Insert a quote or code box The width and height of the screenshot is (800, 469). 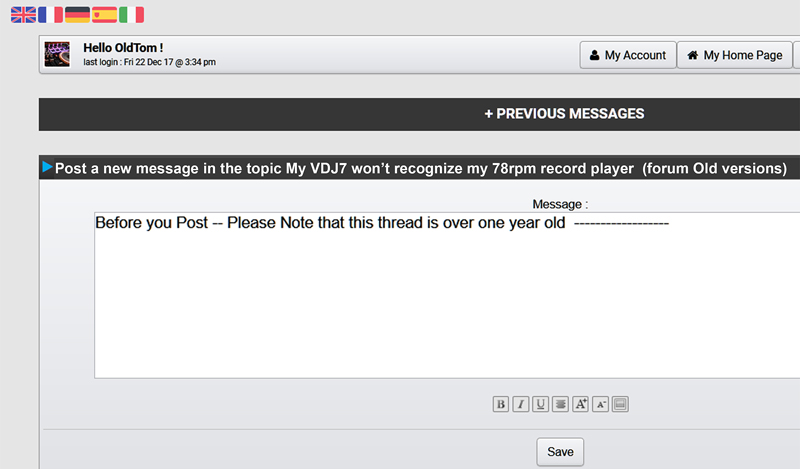coord(620,404)
